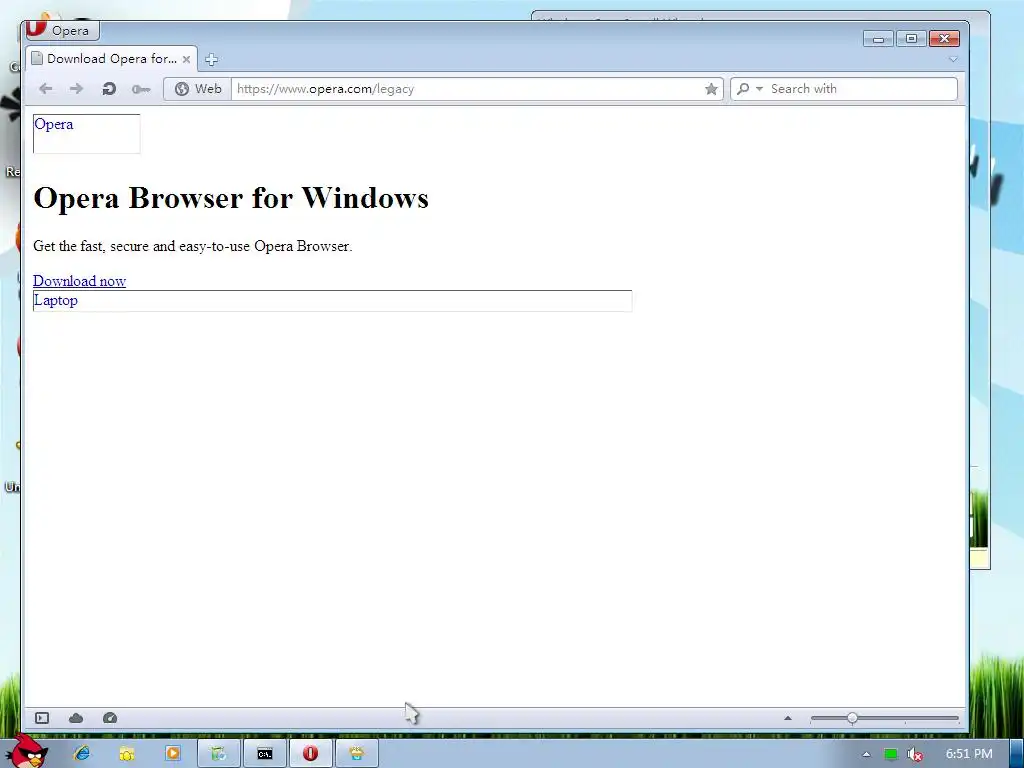Go forward with the forward arrow

click(76, 89)
